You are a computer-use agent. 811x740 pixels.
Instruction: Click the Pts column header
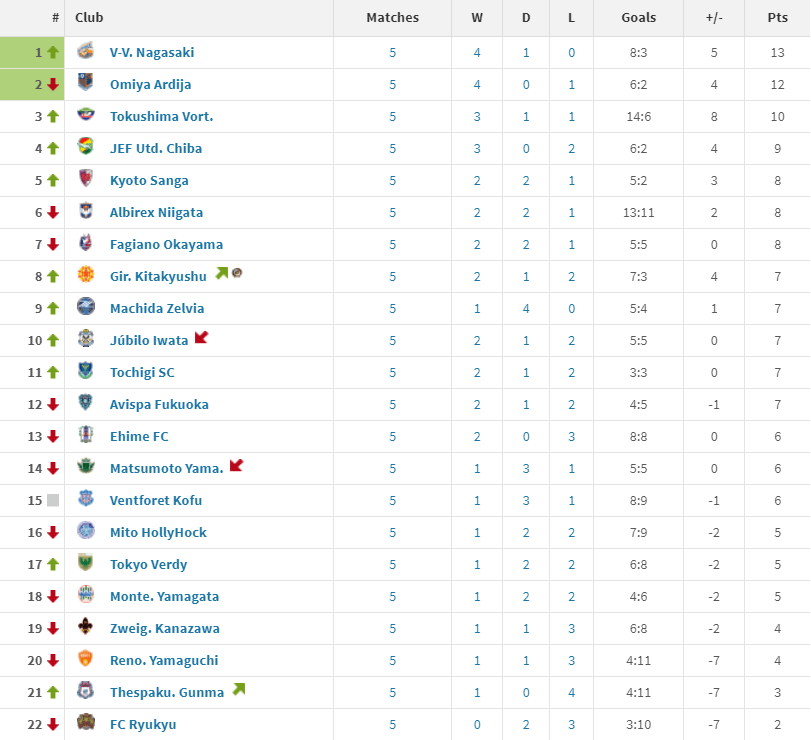pyautogui.click(x=777, y=17)
